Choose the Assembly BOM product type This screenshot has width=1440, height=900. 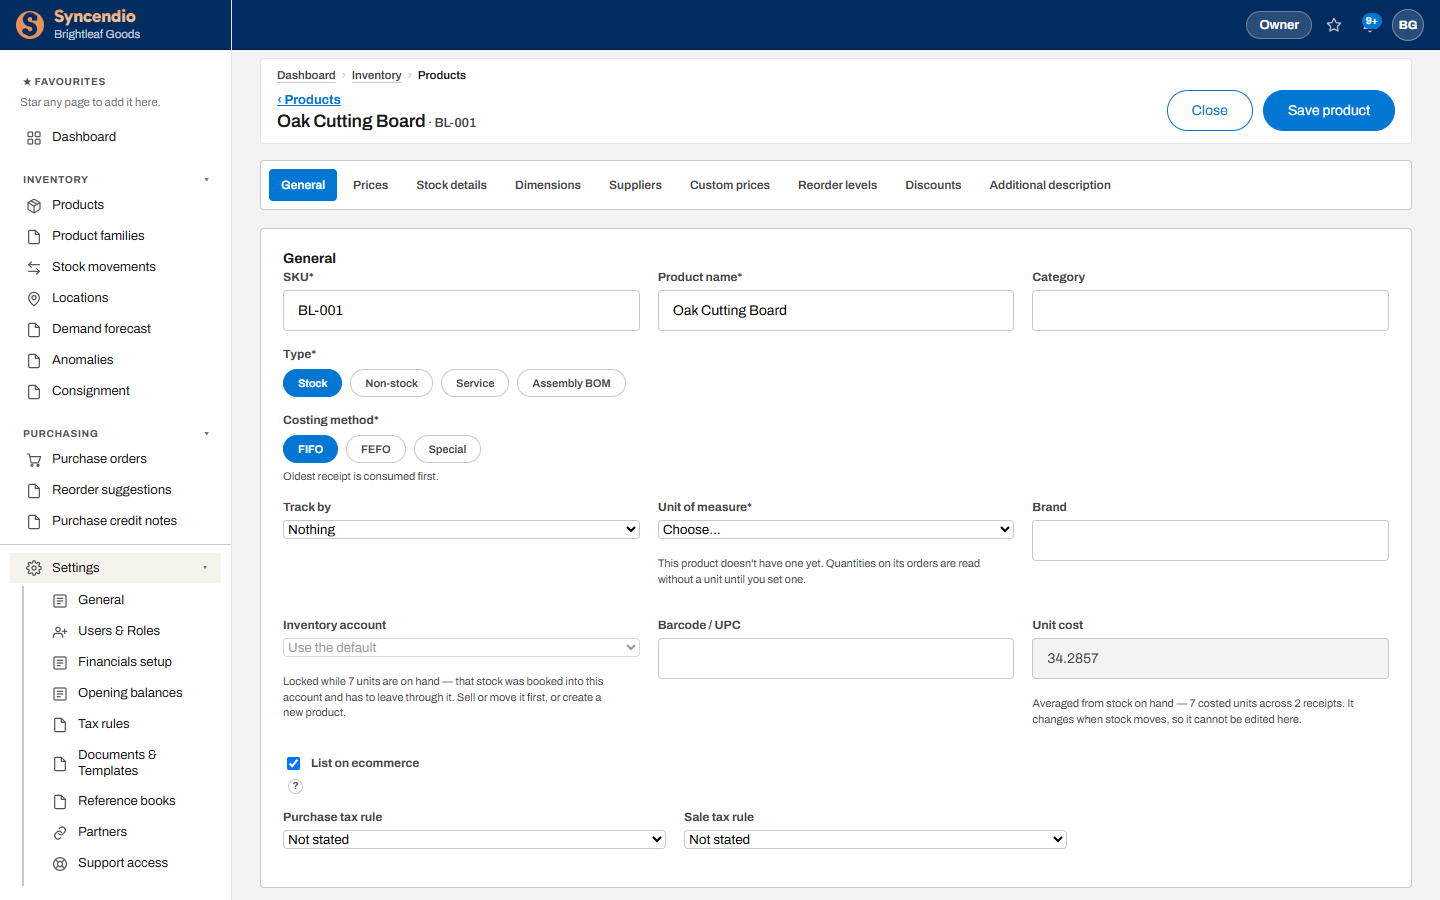coord(571,383)
